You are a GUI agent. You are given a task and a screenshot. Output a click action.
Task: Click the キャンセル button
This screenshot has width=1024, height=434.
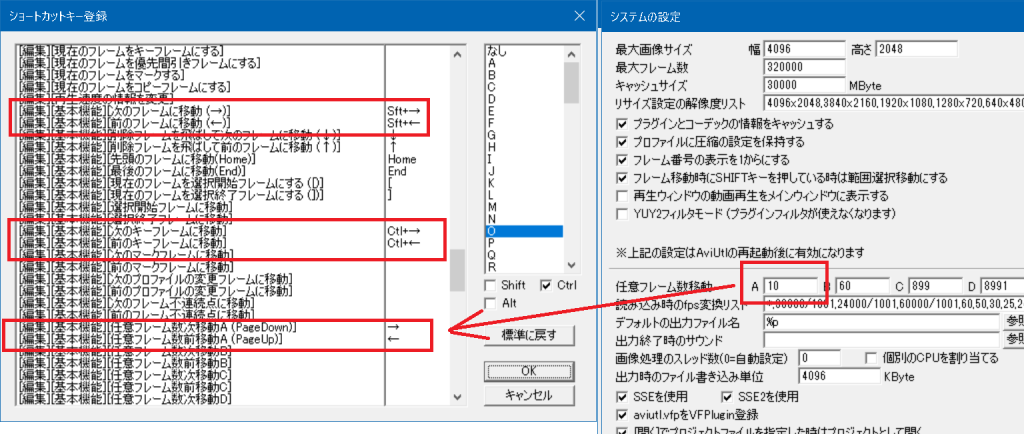[530, 395]
